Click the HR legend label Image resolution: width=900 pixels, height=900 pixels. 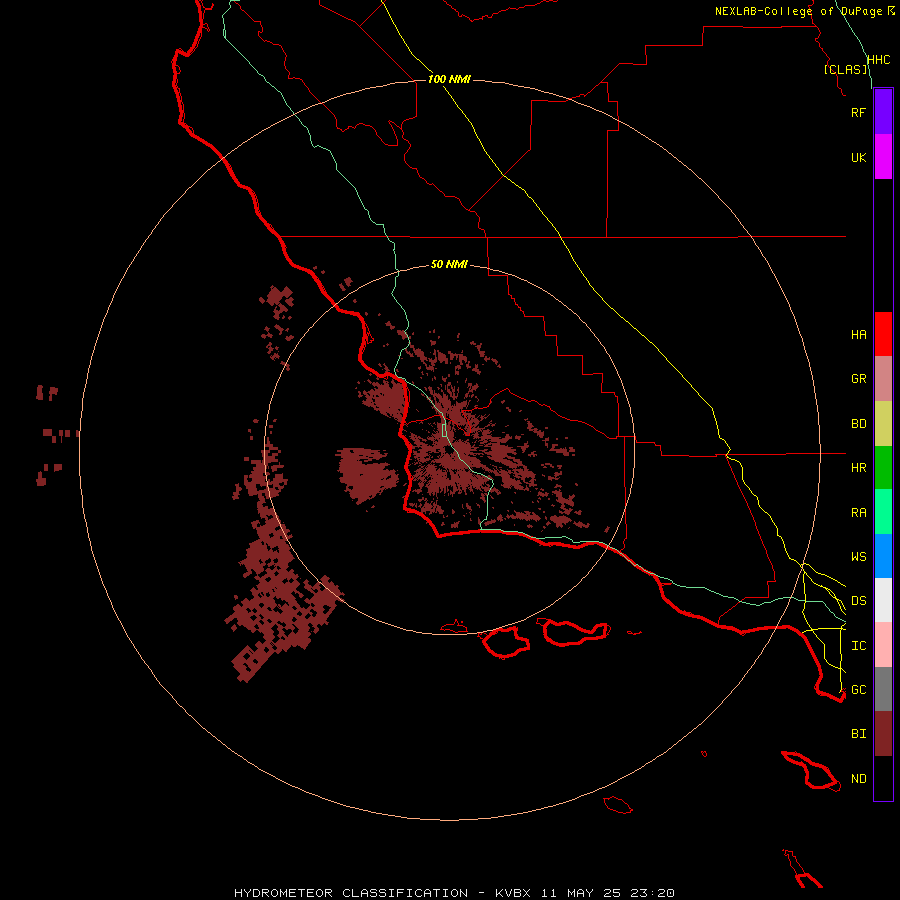click(x=859, y=468)
